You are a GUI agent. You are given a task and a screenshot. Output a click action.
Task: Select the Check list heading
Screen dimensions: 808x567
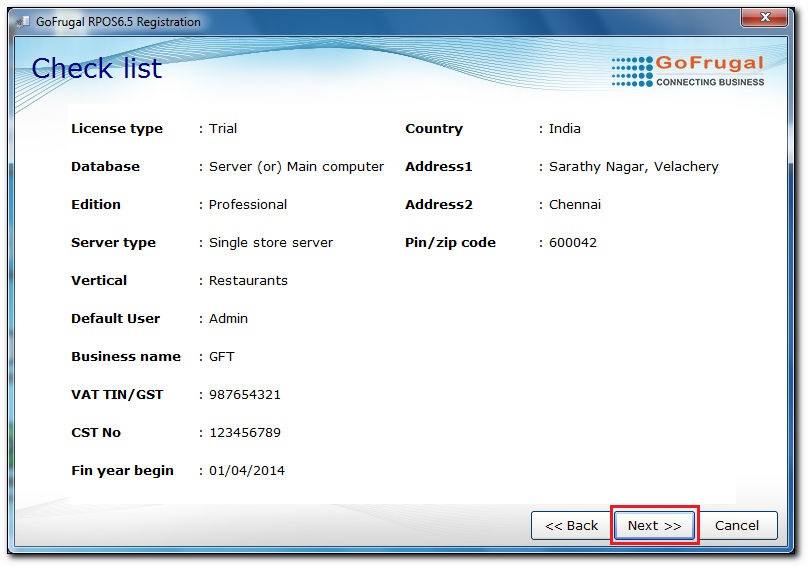coord(96,68)
